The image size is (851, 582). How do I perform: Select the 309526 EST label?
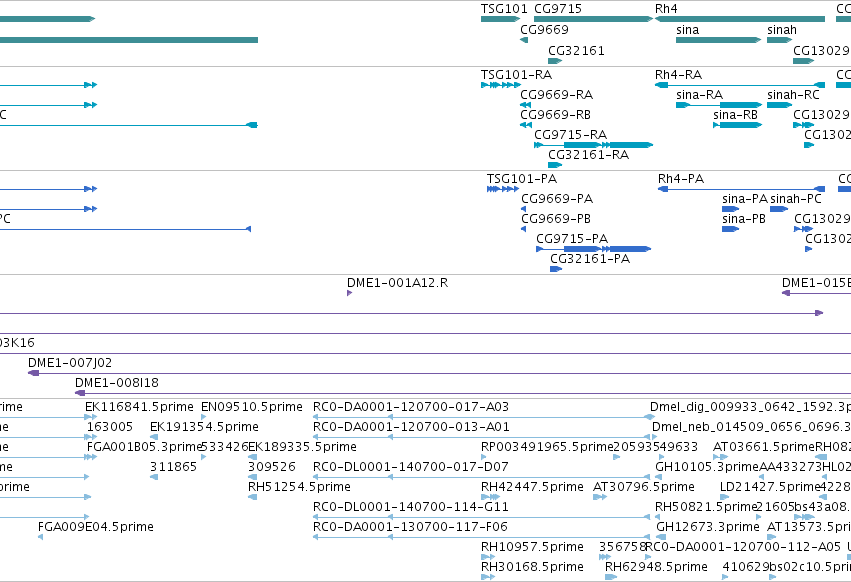271,467
